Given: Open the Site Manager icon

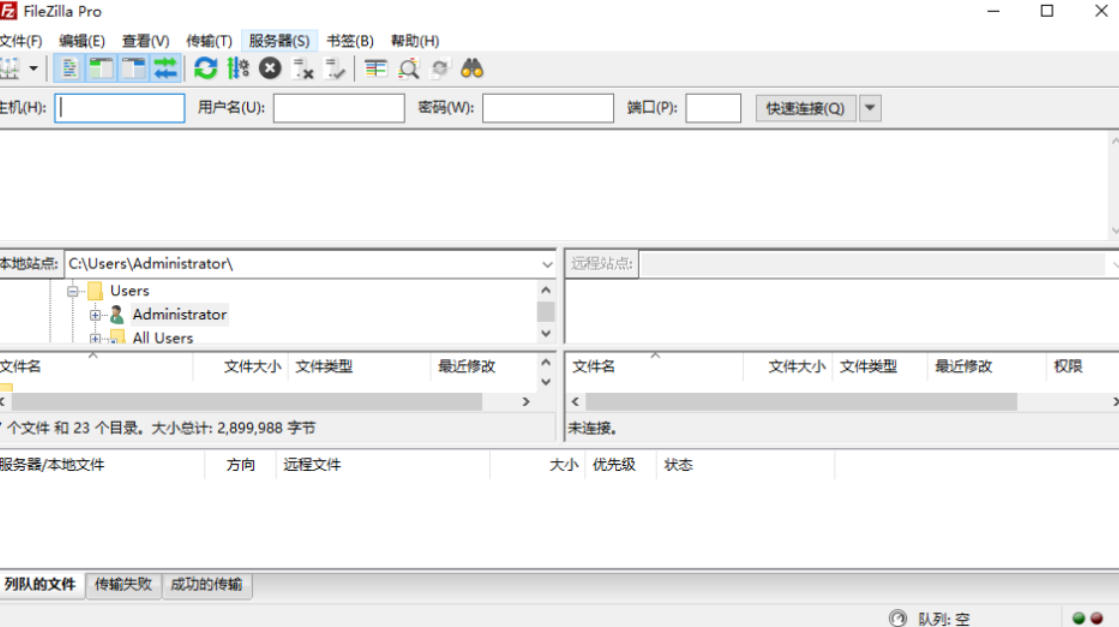Looking at the screenshot, I should (x=9, y=68).
